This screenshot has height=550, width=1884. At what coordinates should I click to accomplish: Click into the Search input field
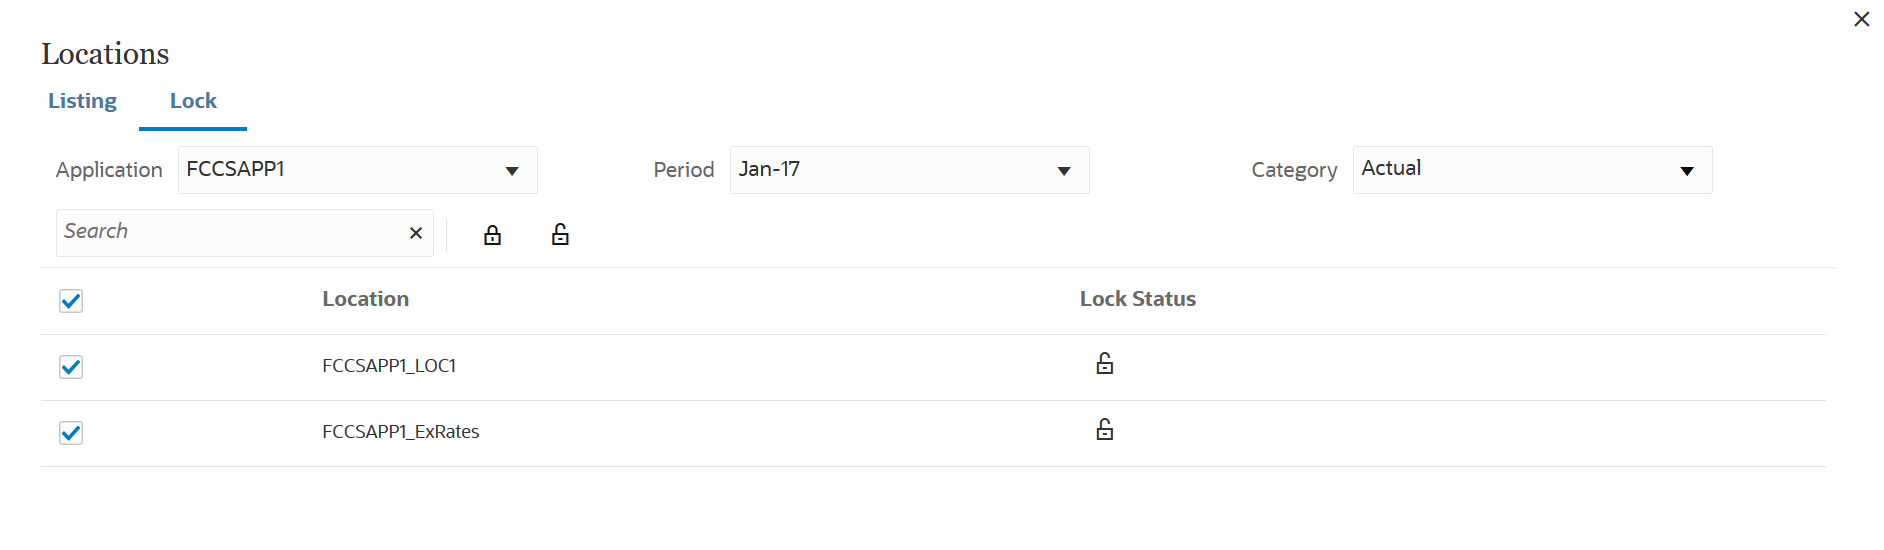click(230, 233)
